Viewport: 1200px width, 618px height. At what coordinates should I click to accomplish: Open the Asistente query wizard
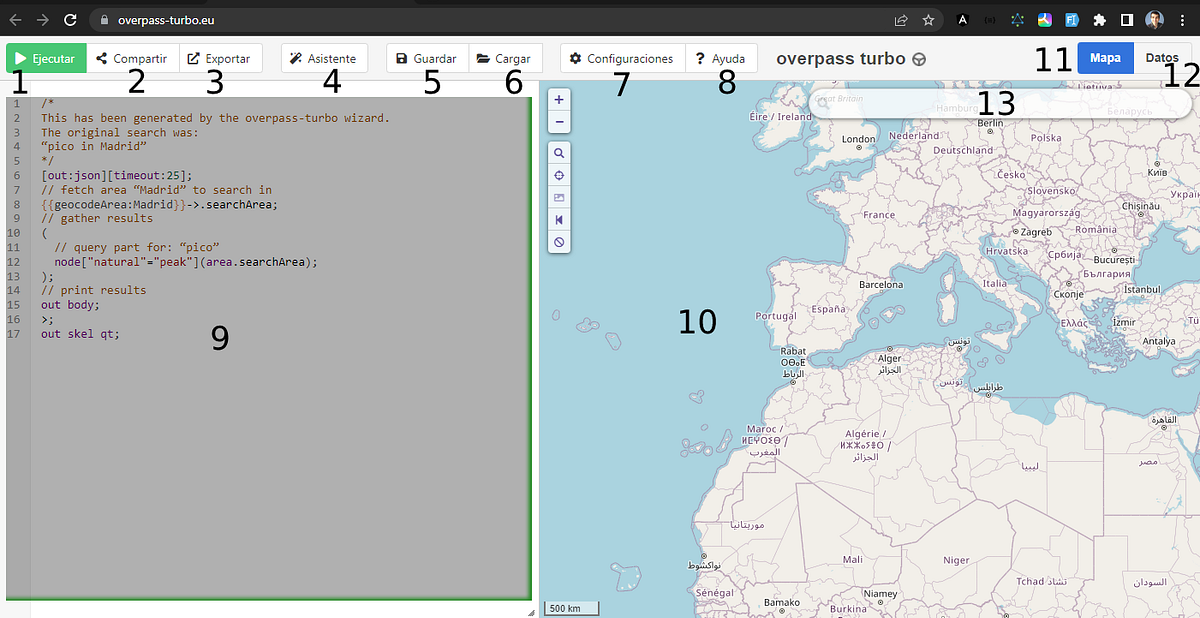[324, 58]
